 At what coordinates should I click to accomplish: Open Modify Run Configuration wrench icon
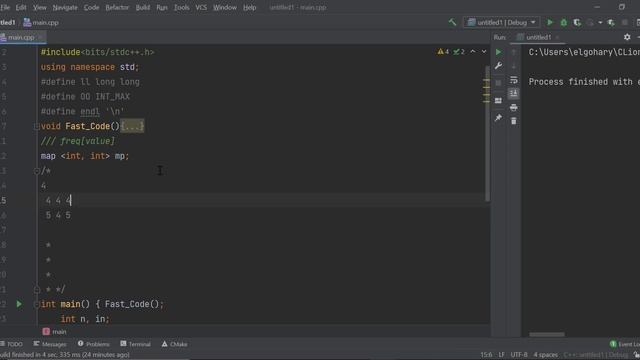click(x=498, y=66)
